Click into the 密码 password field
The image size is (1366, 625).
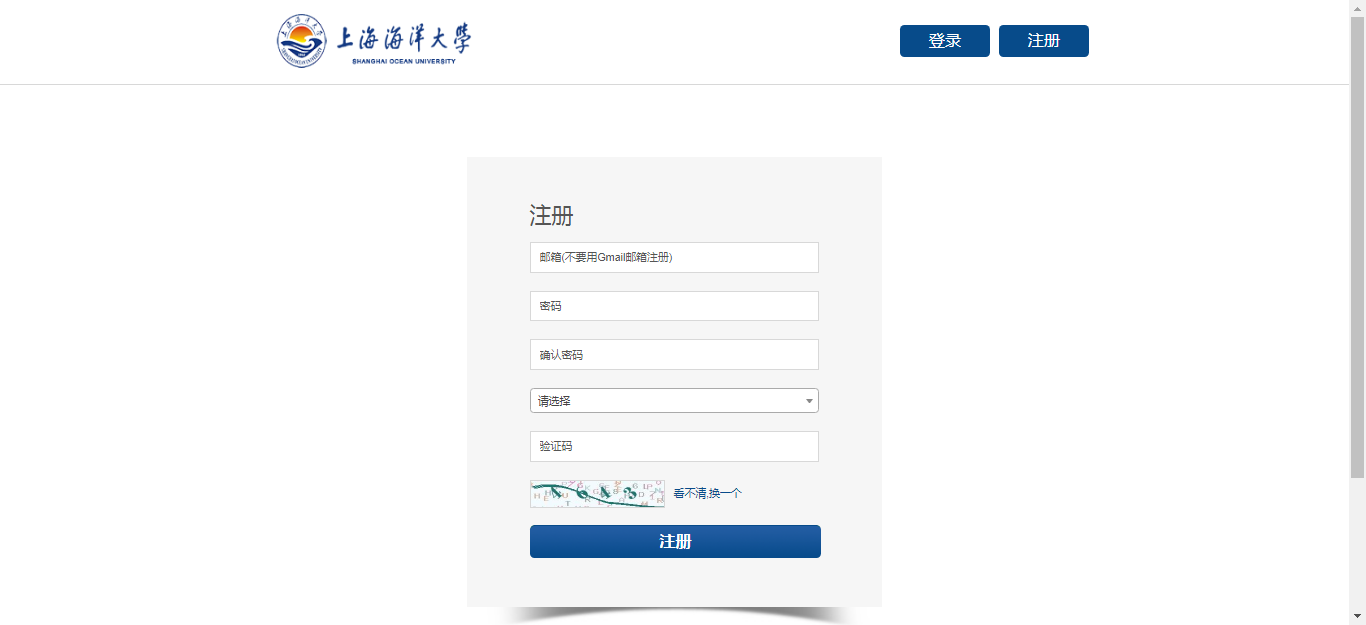tap(674, 306)
